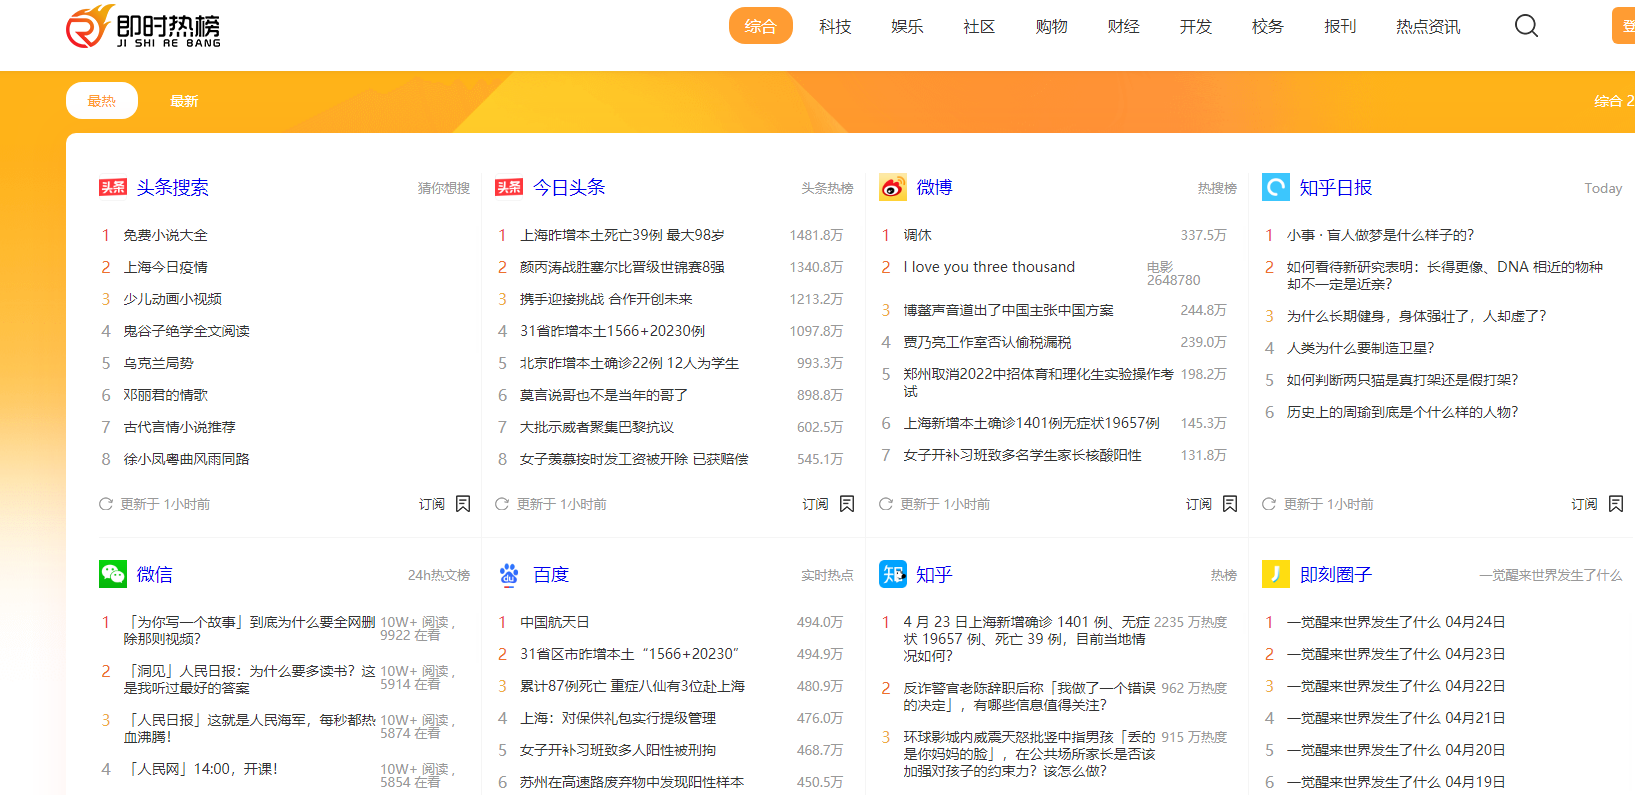Refresh the 知乎日报 list via refresh icon
Screen dimensions: 1635x795
point(1269,504)
